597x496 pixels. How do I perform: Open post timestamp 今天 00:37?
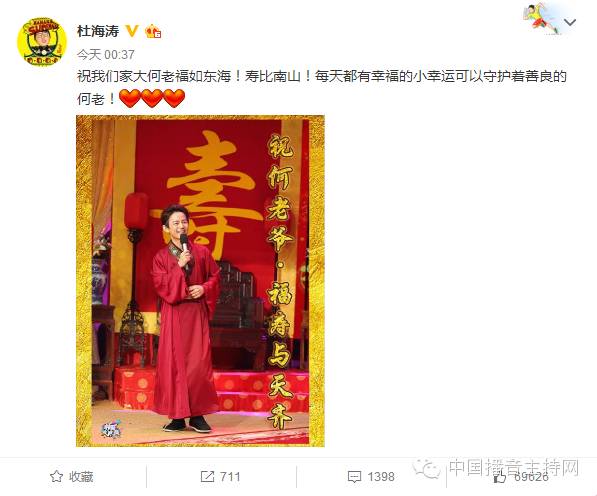click(105, 55)
